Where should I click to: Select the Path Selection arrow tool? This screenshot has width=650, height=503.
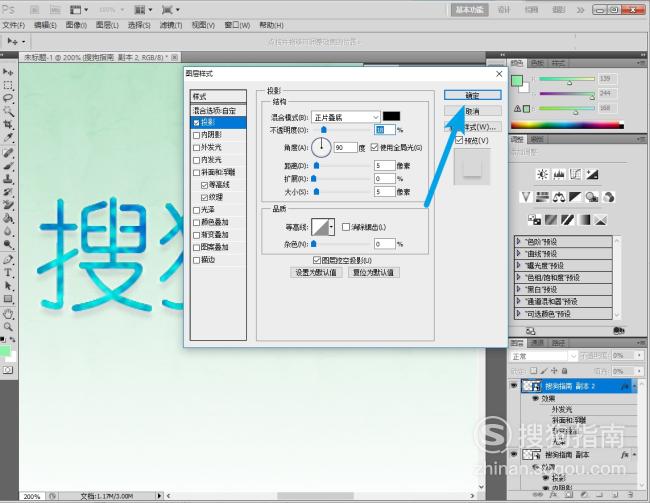coord(8,286)
